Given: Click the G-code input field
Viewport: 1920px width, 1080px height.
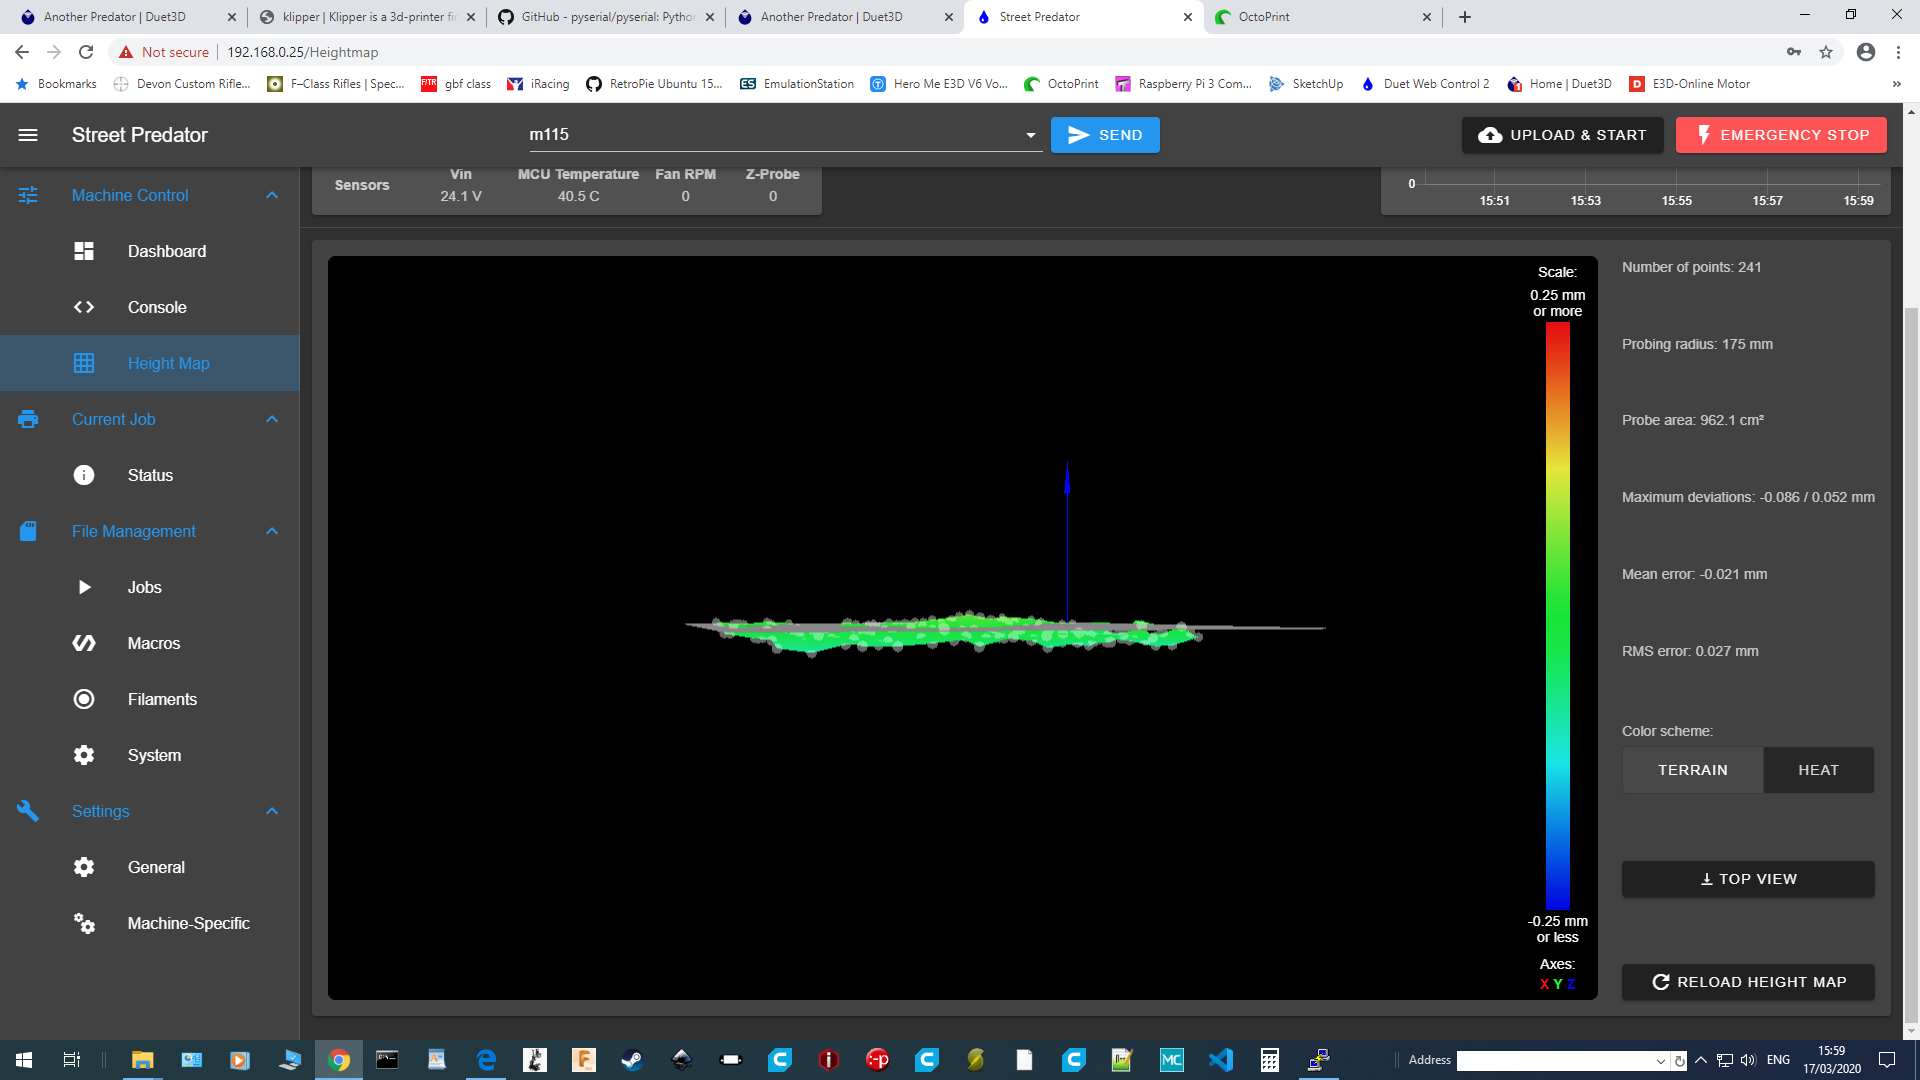Looking at the screenshot, I should [774, 135].
